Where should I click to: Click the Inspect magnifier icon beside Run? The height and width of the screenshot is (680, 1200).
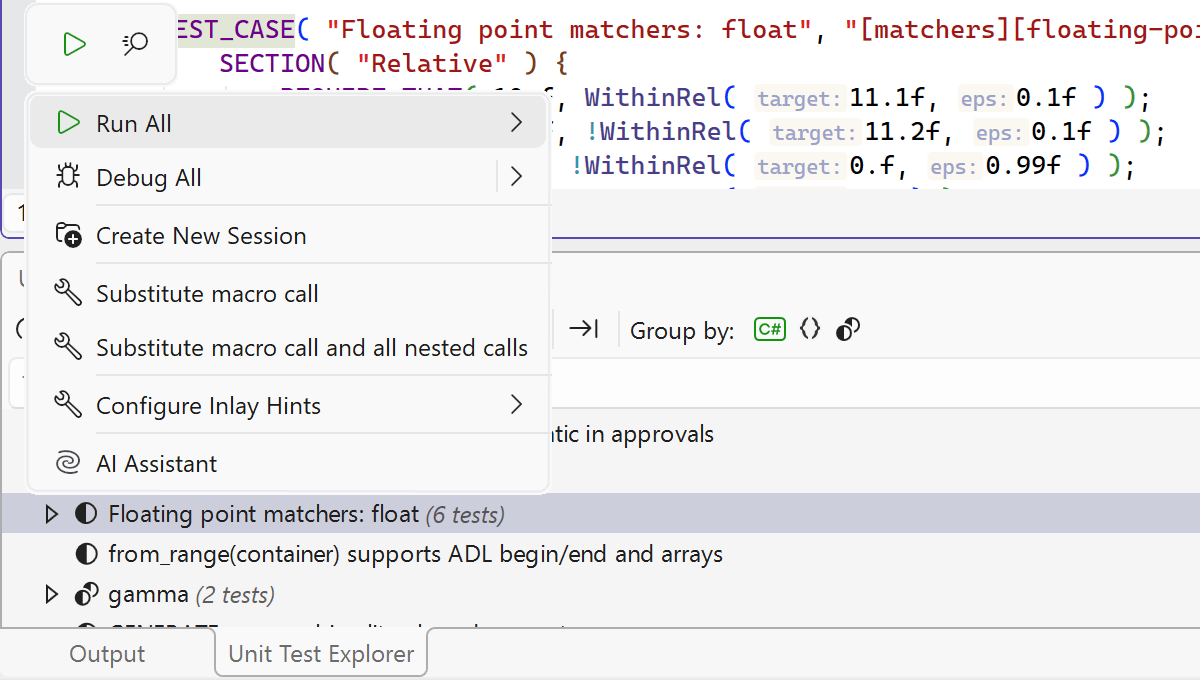[135, 44]
